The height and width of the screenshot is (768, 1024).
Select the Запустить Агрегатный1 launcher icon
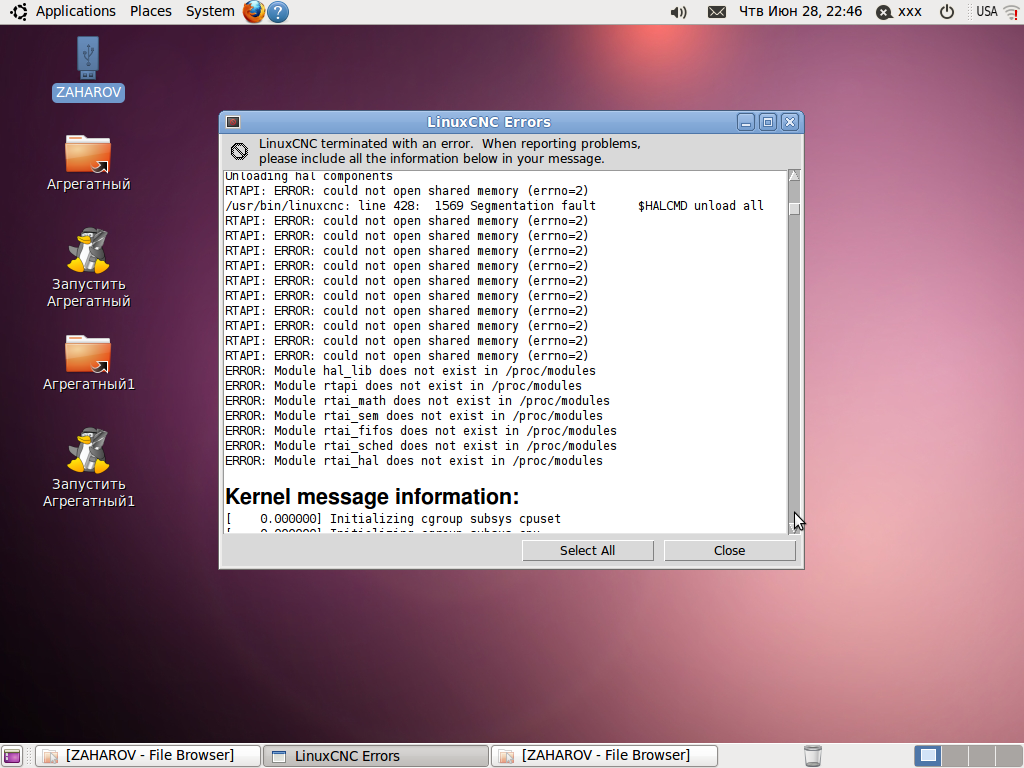88,468
